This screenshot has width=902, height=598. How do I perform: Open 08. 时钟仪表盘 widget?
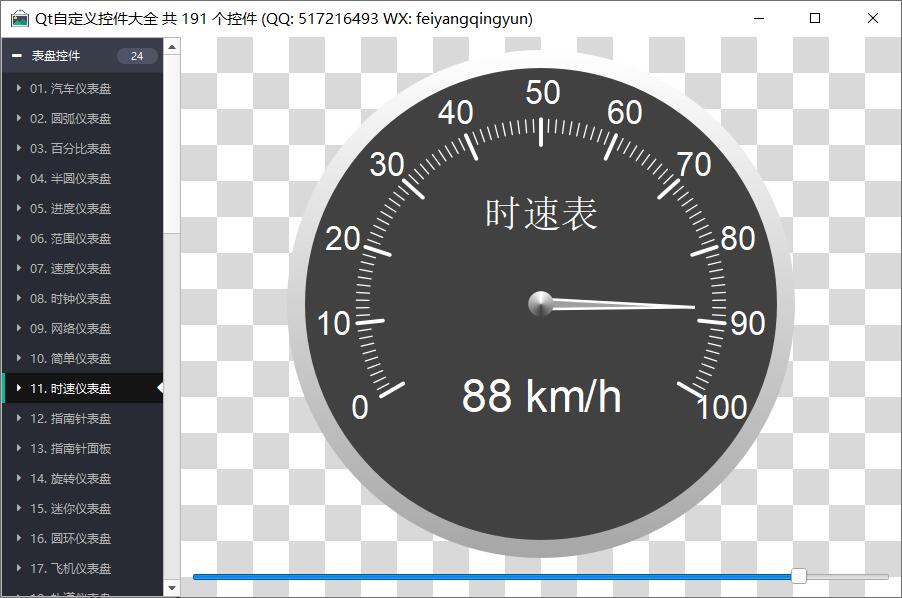point(70,298)
